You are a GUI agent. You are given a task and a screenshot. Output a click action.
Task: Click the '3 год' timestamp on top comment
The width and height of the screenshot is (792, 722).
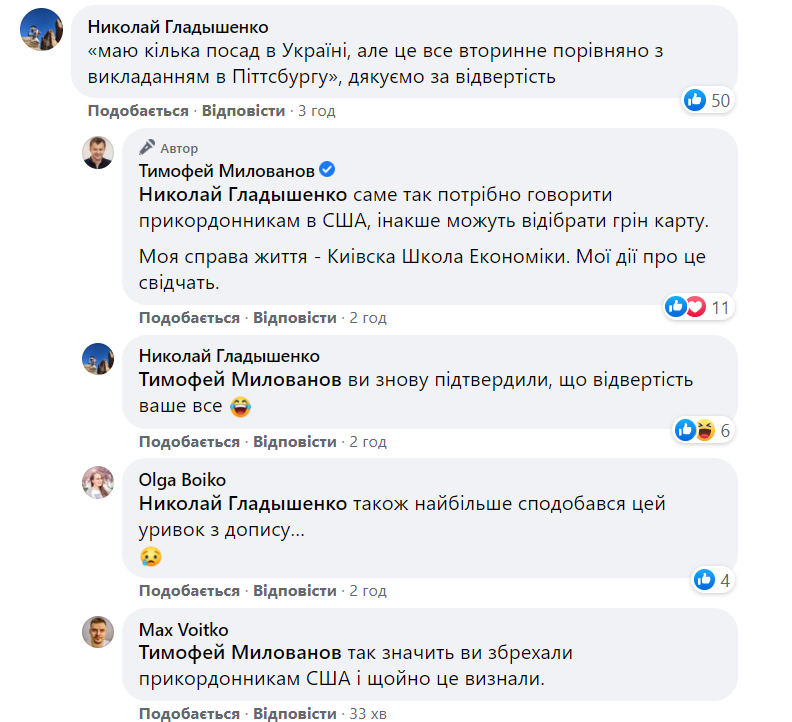(x=316, y=110)
